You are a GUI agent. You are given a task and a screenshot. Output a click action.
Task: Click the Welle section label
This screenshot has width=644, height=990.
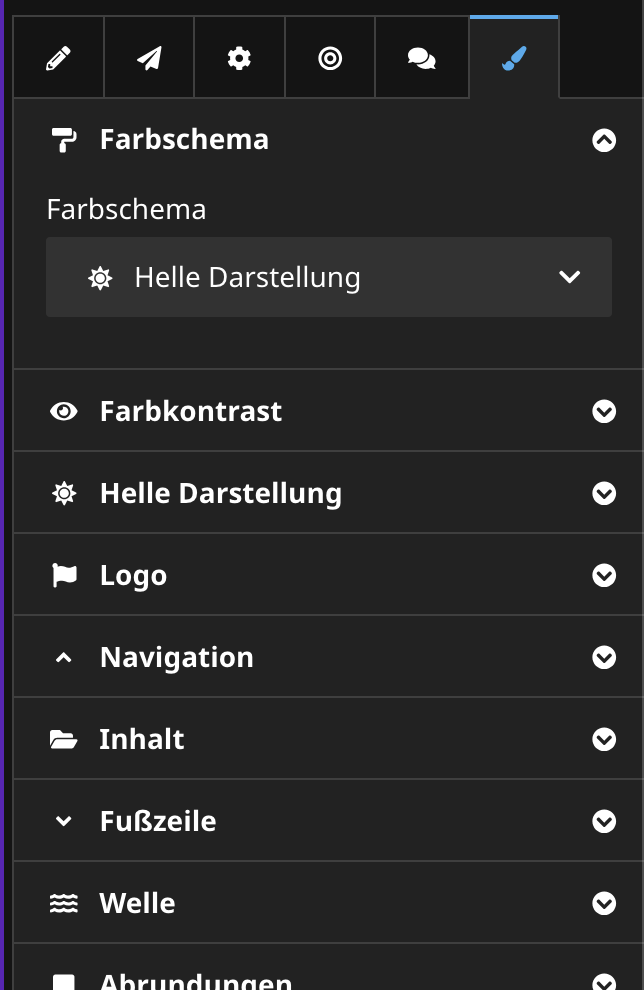point(137,903)
